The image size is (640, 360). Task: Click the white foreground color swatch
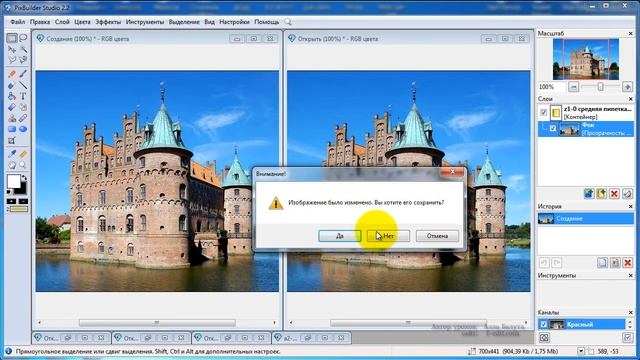13,181
